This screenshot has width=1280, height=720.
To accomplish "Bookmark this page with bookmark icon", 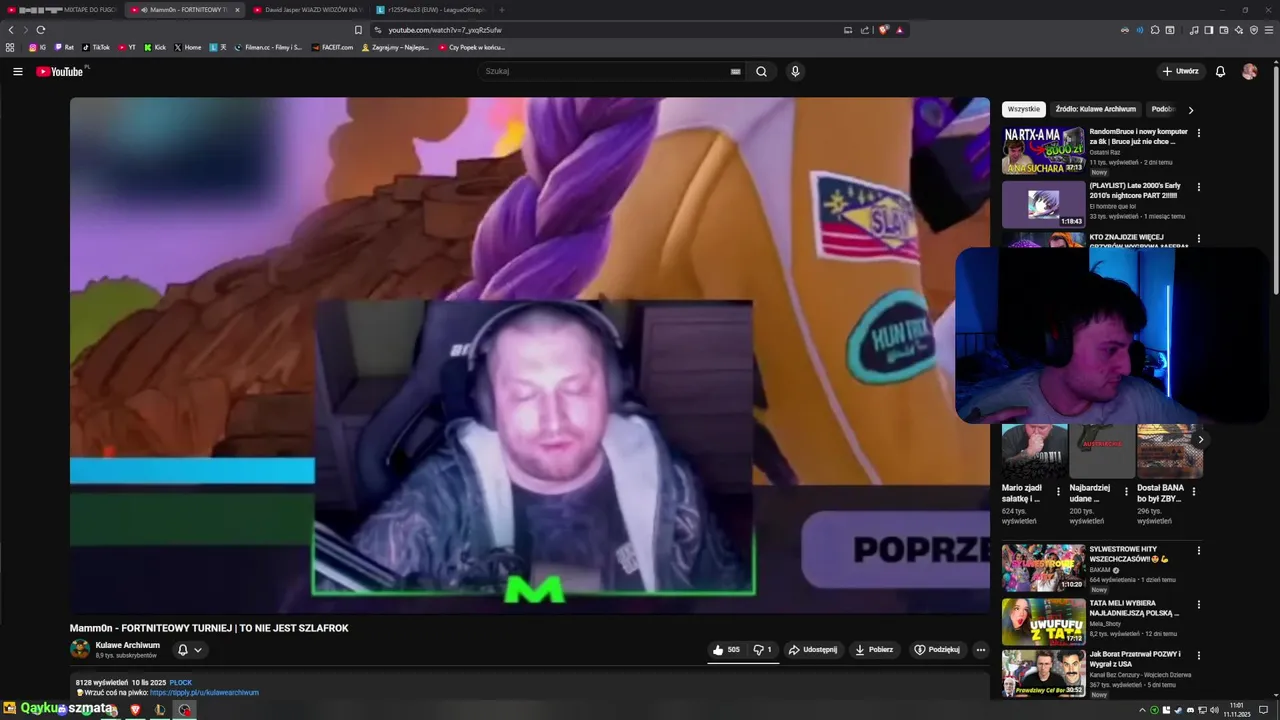I will pyautogui.click(x=358, y=30).
